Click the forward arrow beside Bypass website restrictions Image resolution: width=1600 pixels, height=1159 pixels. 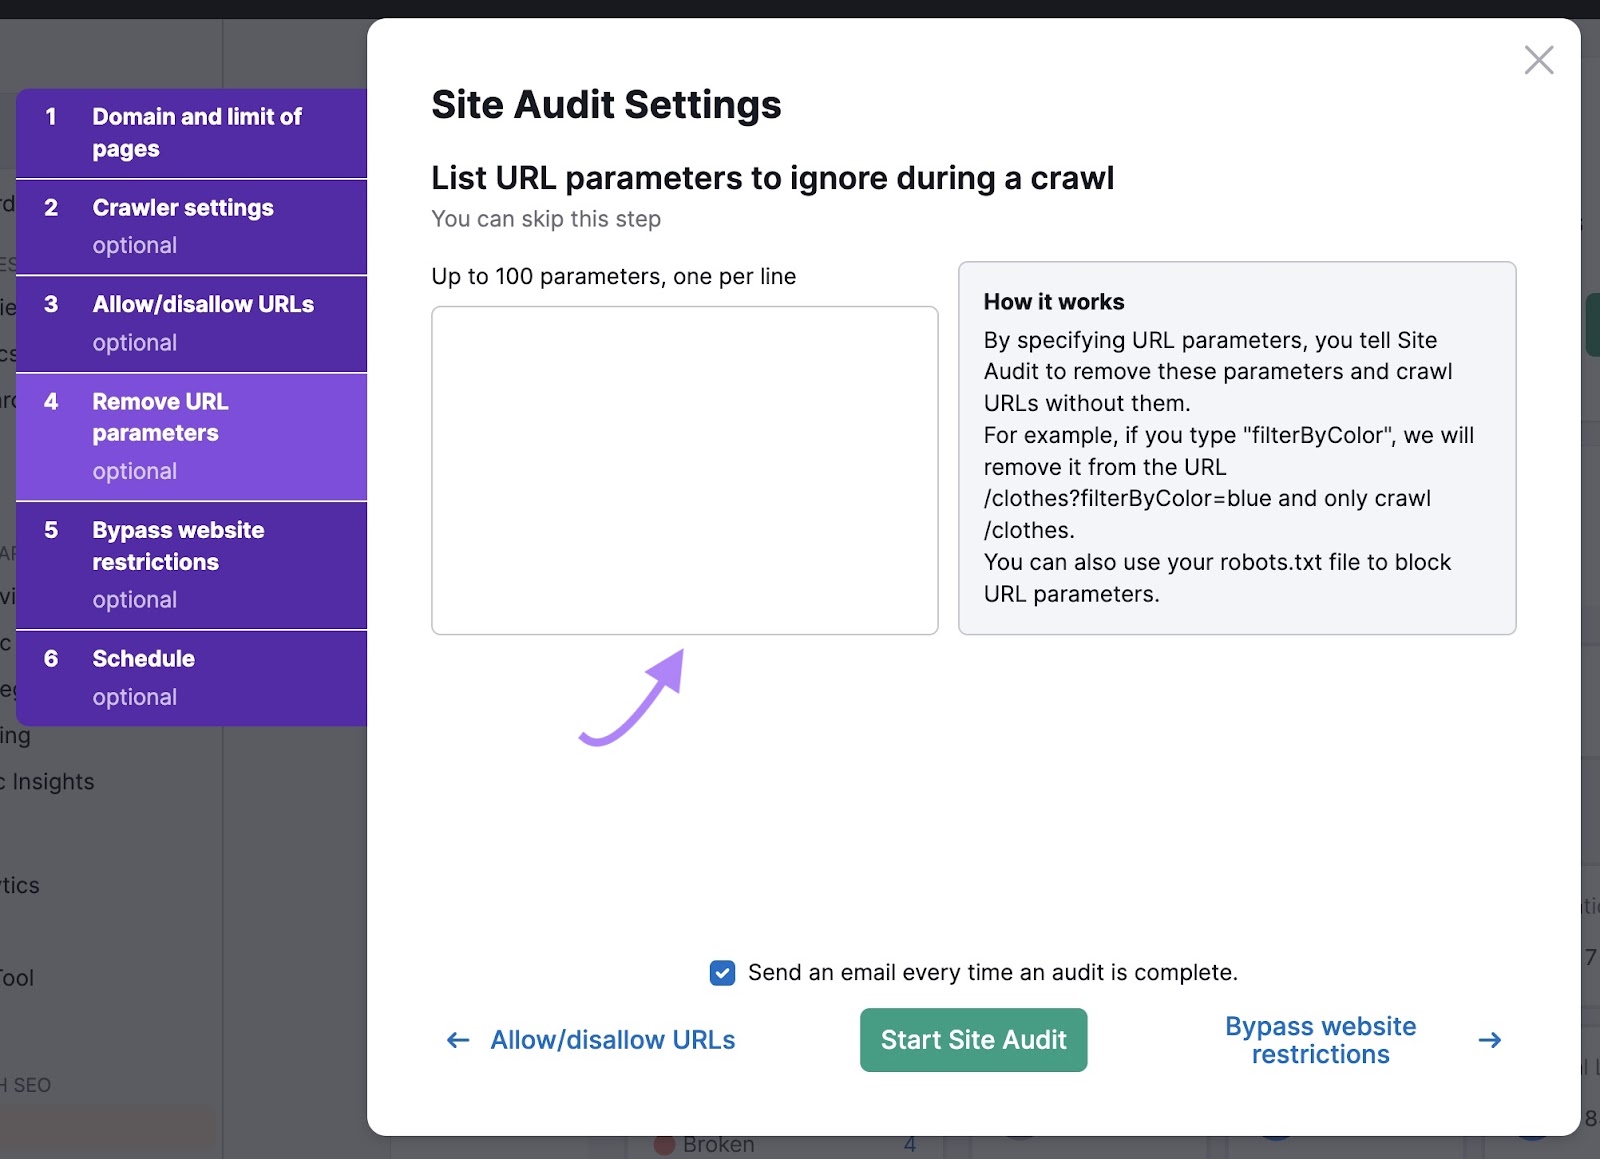[x=1489, y=1040]
